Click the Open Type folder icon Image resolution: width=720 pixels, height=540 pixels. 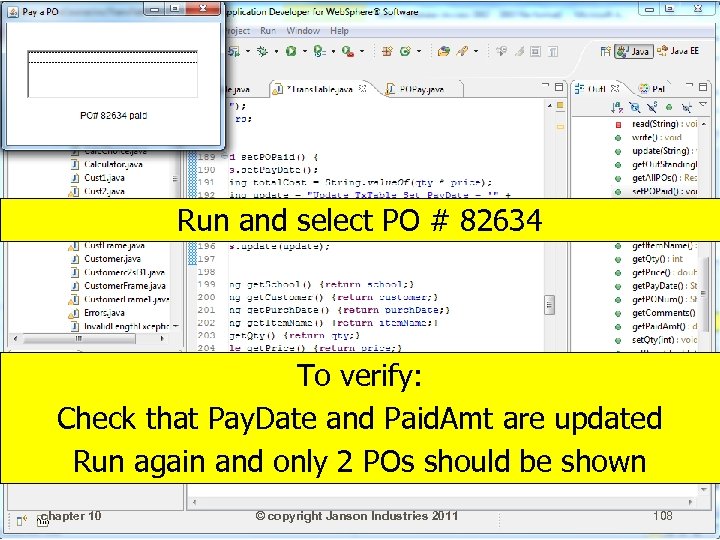444,51
